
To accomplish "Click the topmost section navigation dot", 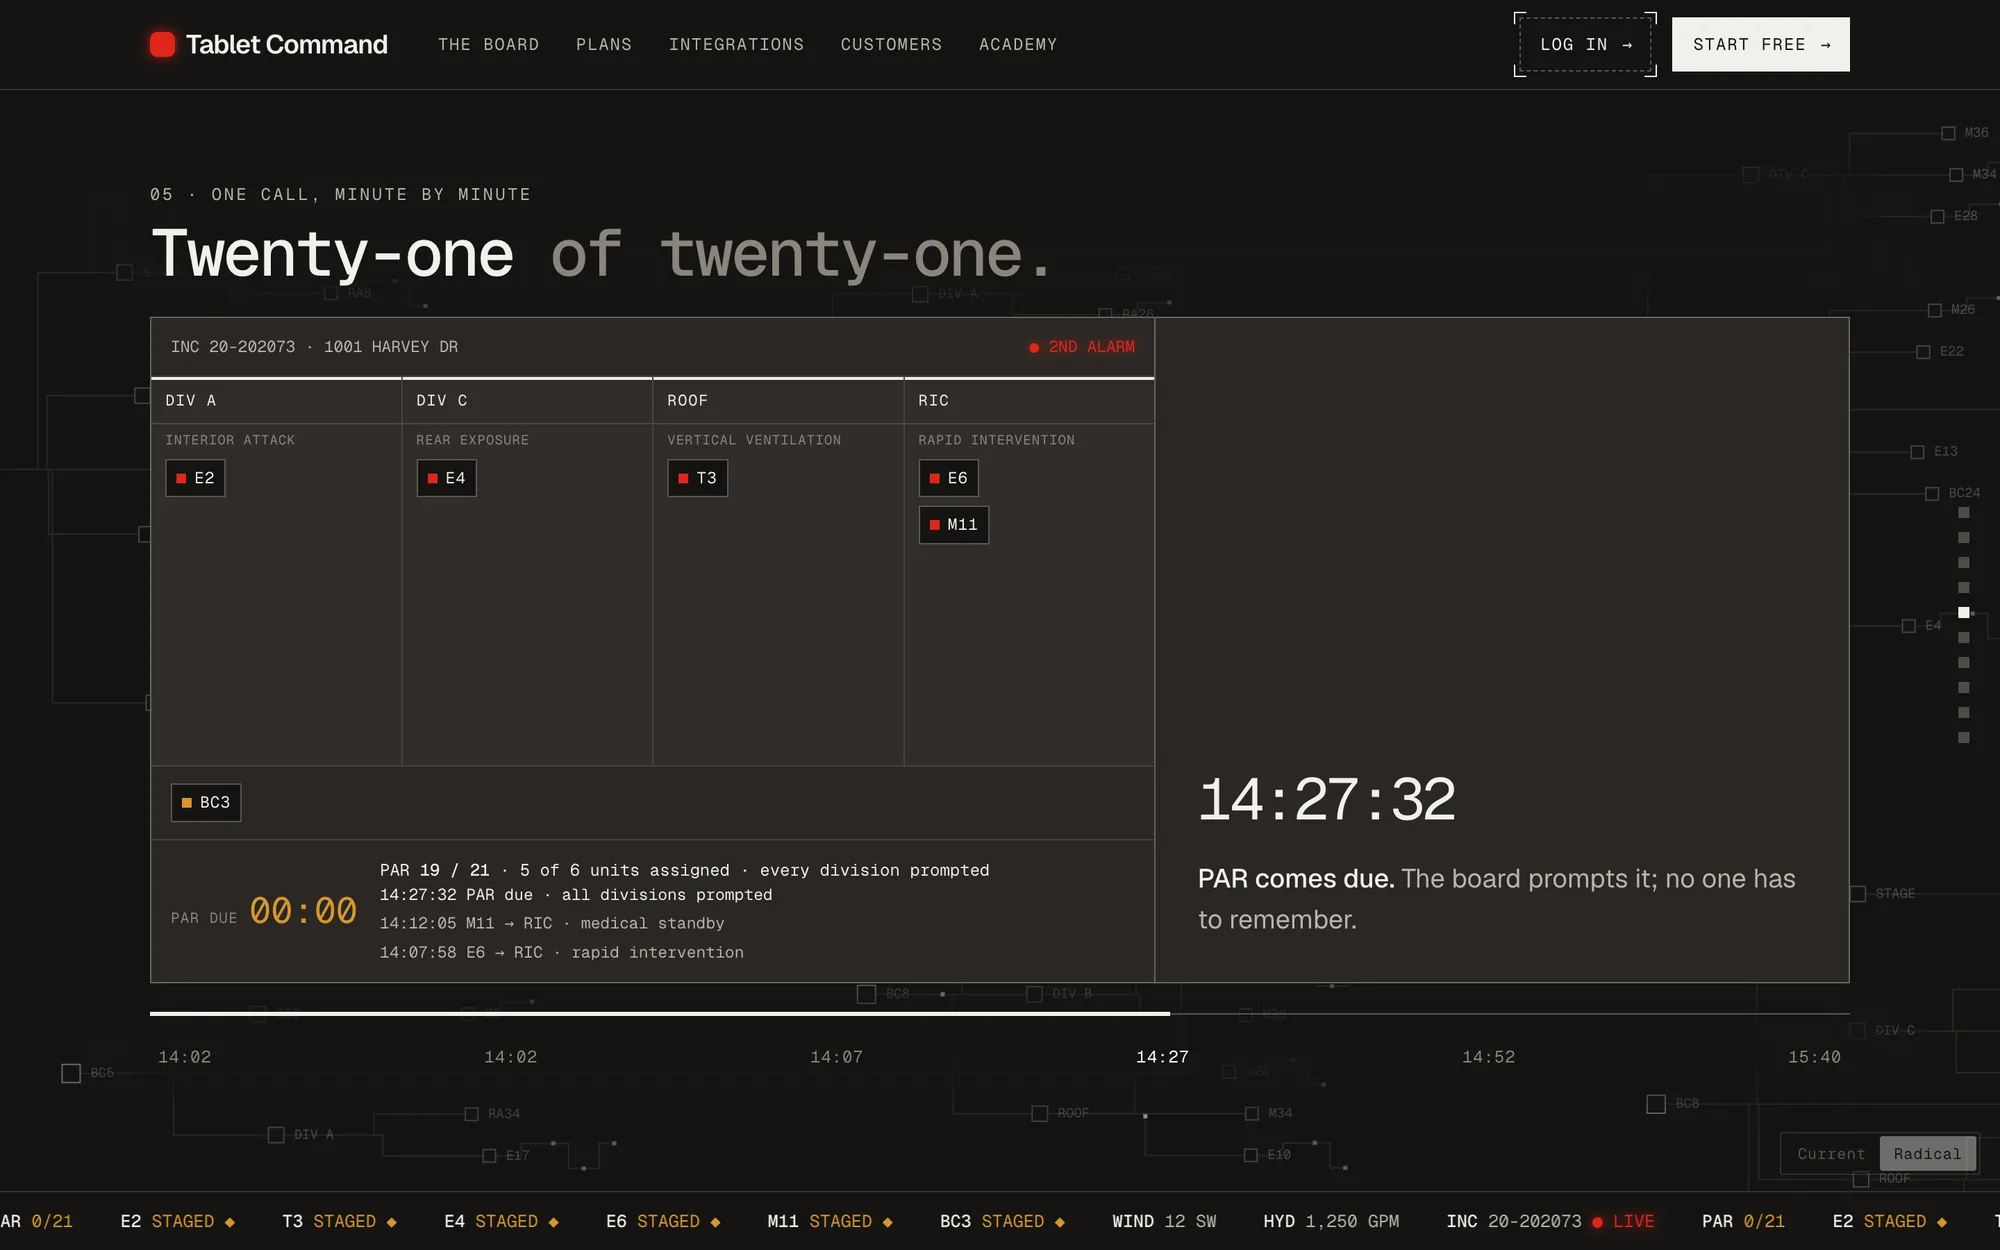I will click(x=1964, y=513).
